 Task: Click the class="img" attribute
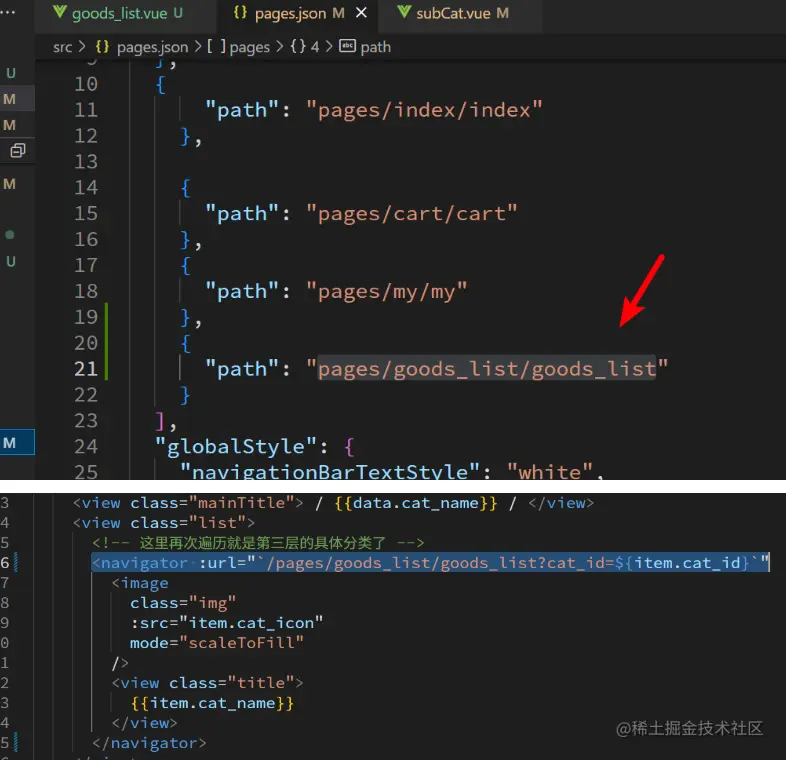click(x=183, y=603)
